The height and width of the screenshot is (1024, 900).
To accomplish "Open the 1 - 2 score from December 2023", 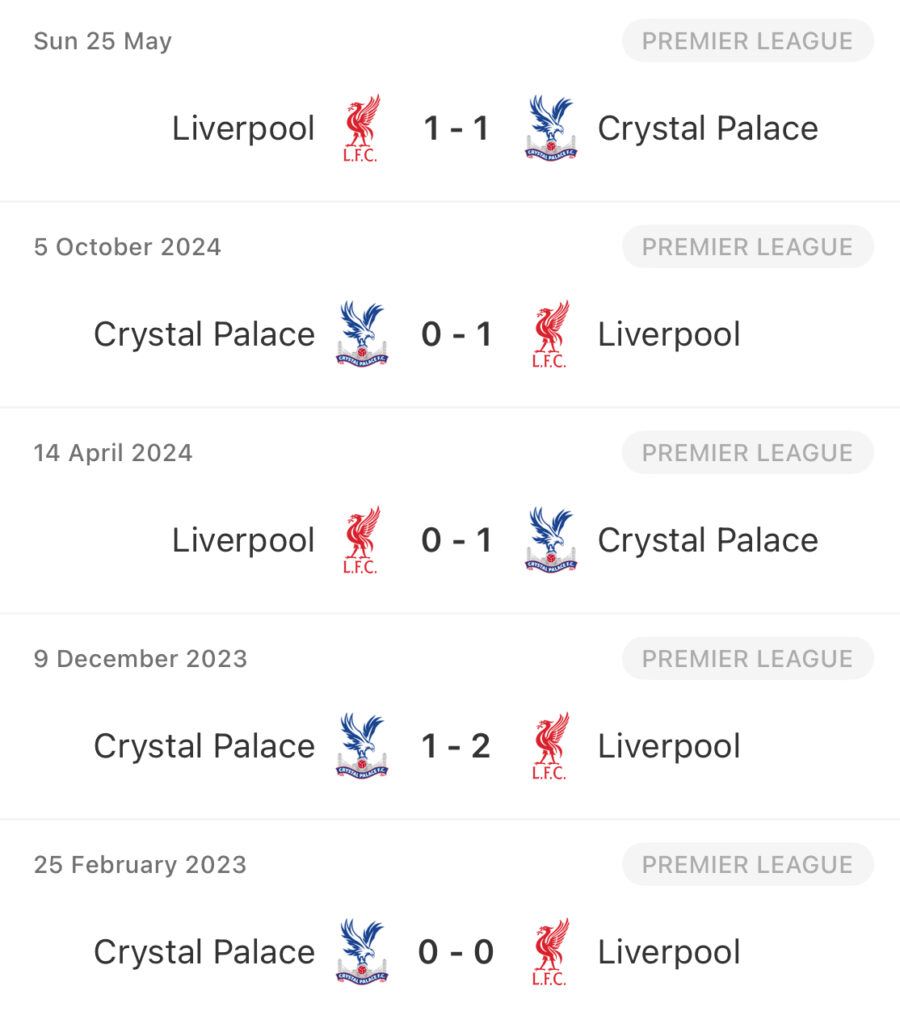I will [x=456, y=746].
